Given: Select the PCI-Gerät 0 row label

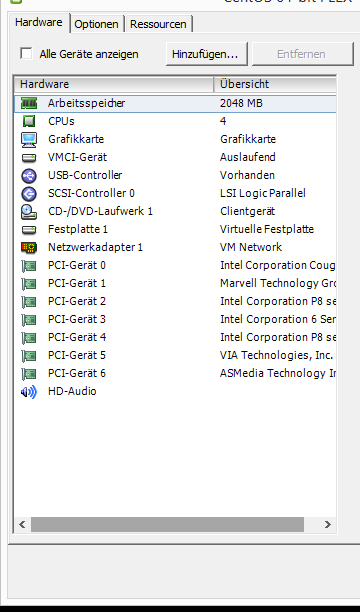Looking at the screenshot, I should [x=77, y=265].
